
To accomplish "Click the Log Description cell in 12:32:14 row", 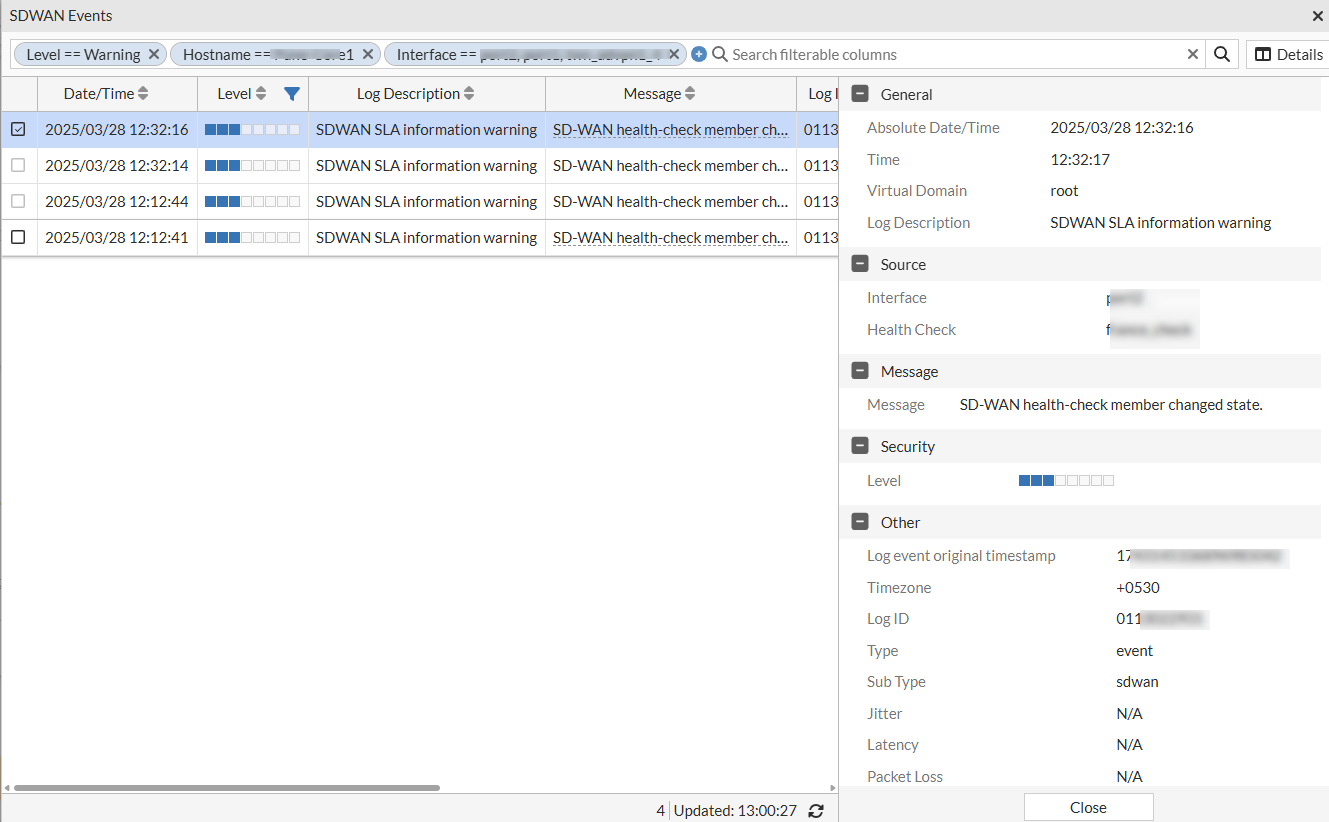I will point(426,165).
